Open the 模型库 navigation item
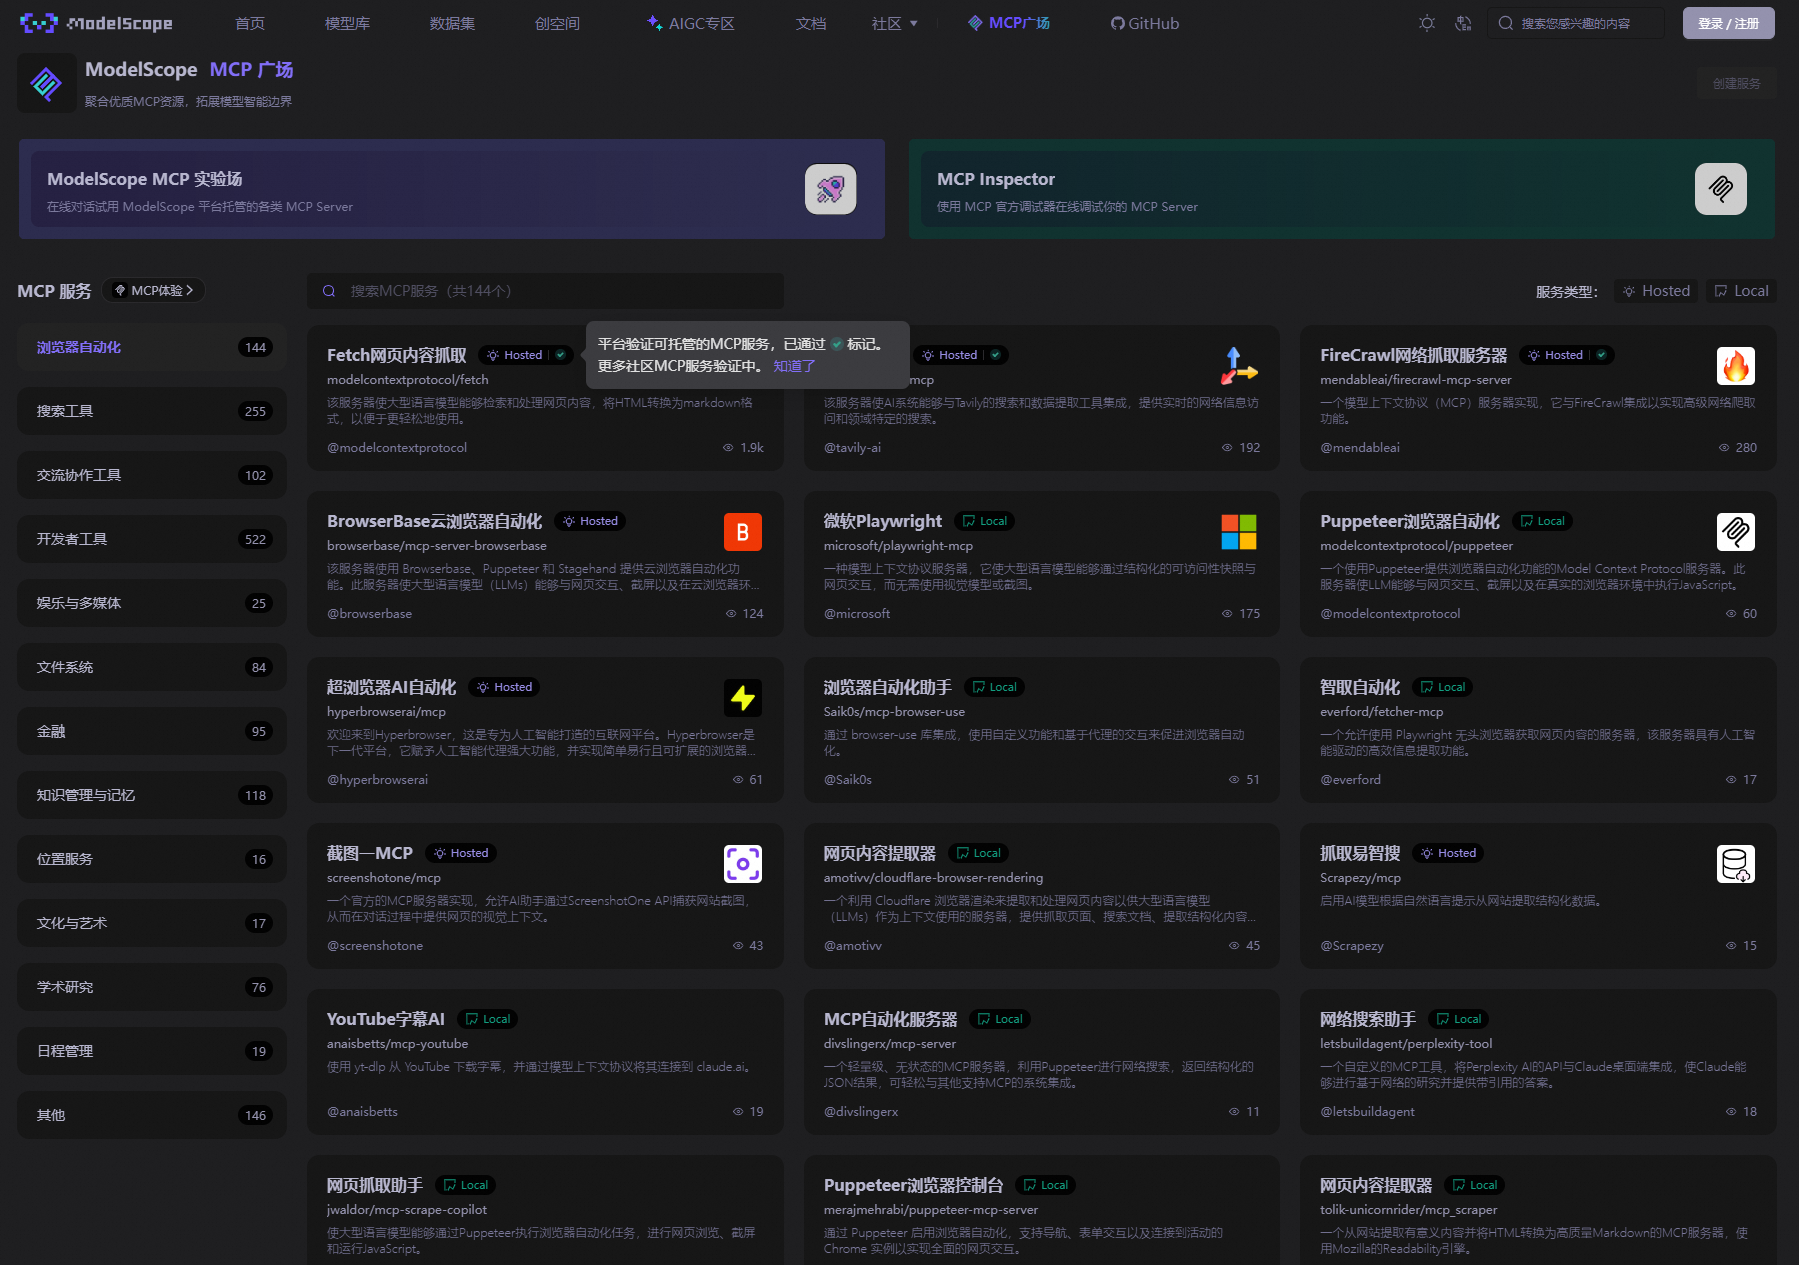 [347, 23]
